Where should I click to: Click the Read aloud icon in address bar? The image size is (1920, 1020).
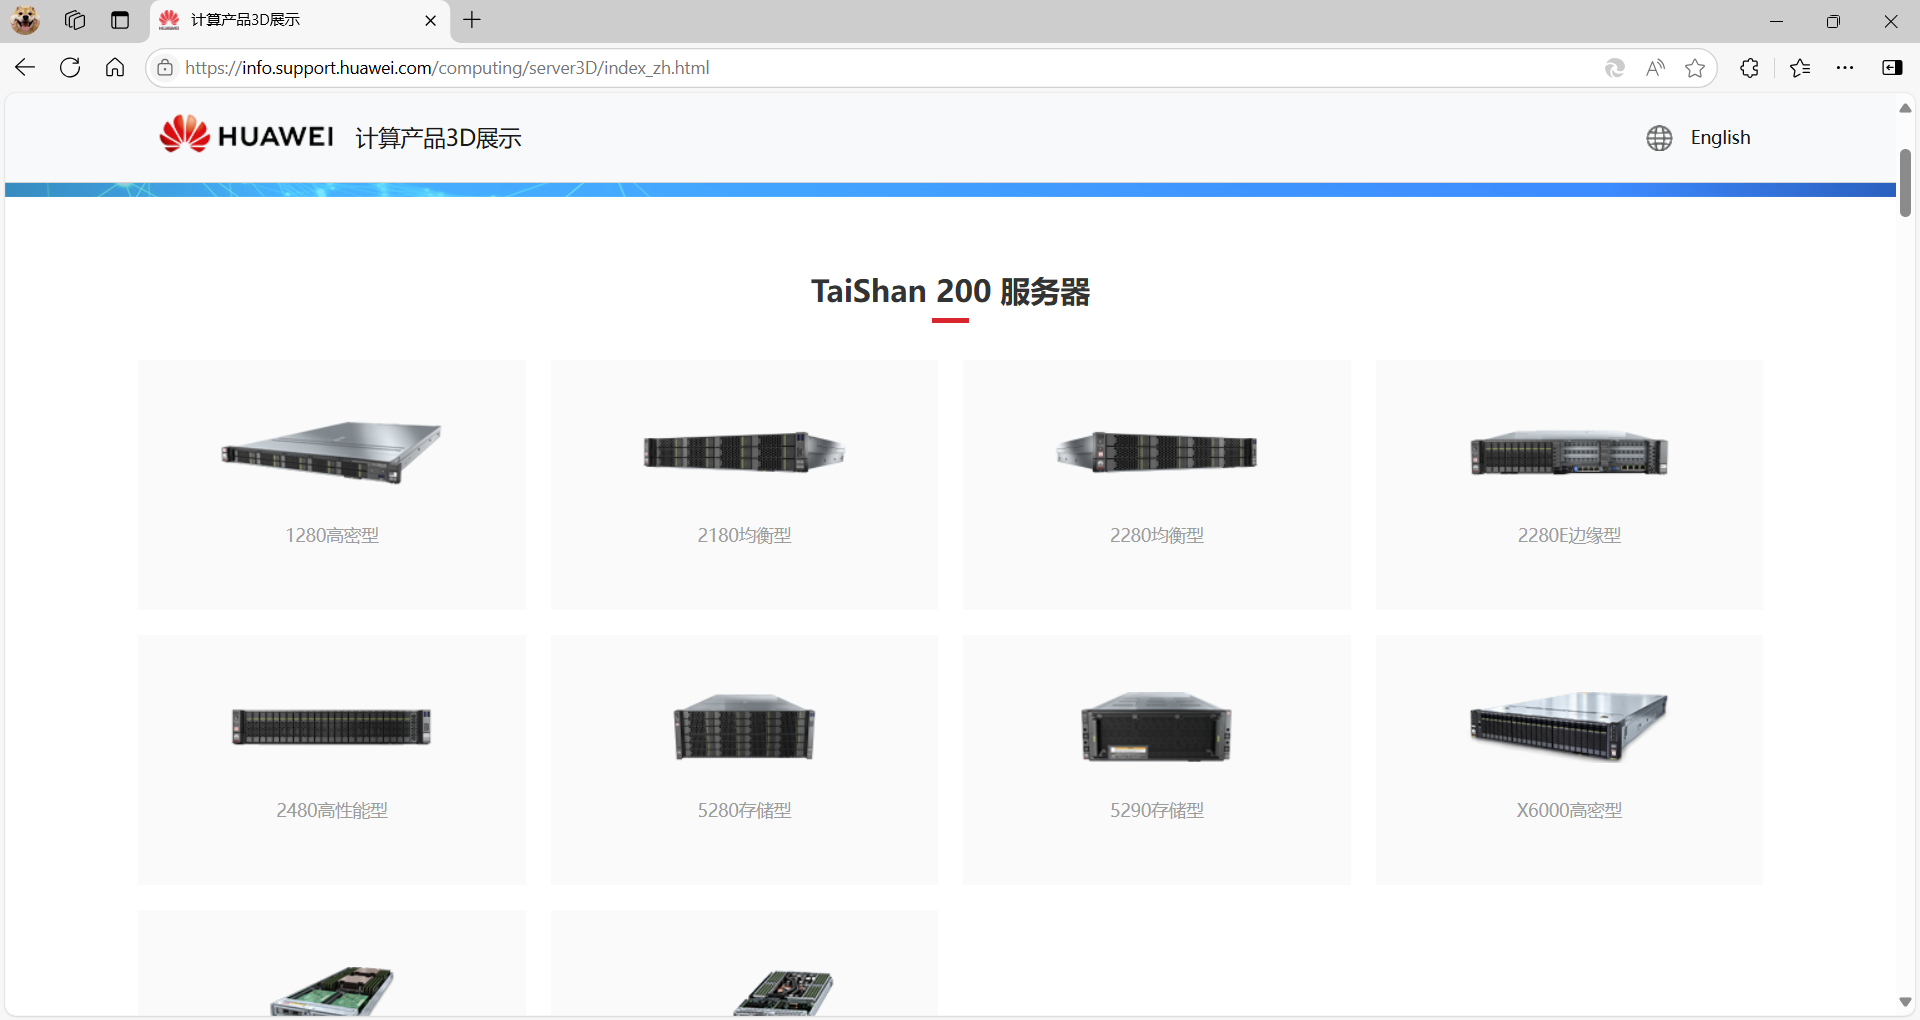pyautogui.click(x=1655, y=68)
